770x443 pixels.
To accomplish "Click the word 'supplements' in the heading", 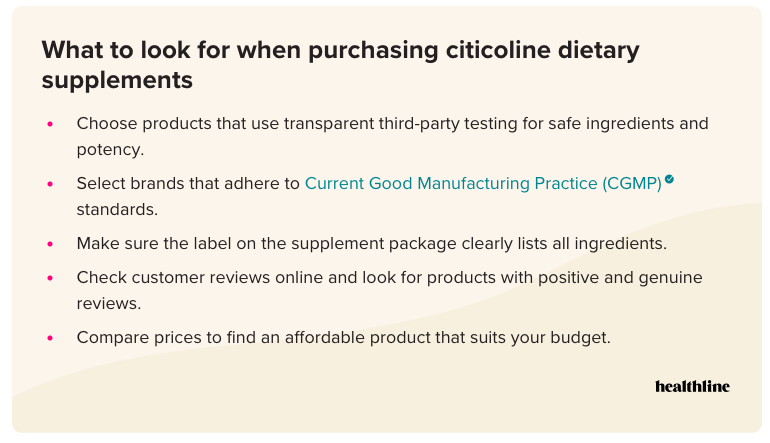I will pyautogui.click(x=117, y=80).
